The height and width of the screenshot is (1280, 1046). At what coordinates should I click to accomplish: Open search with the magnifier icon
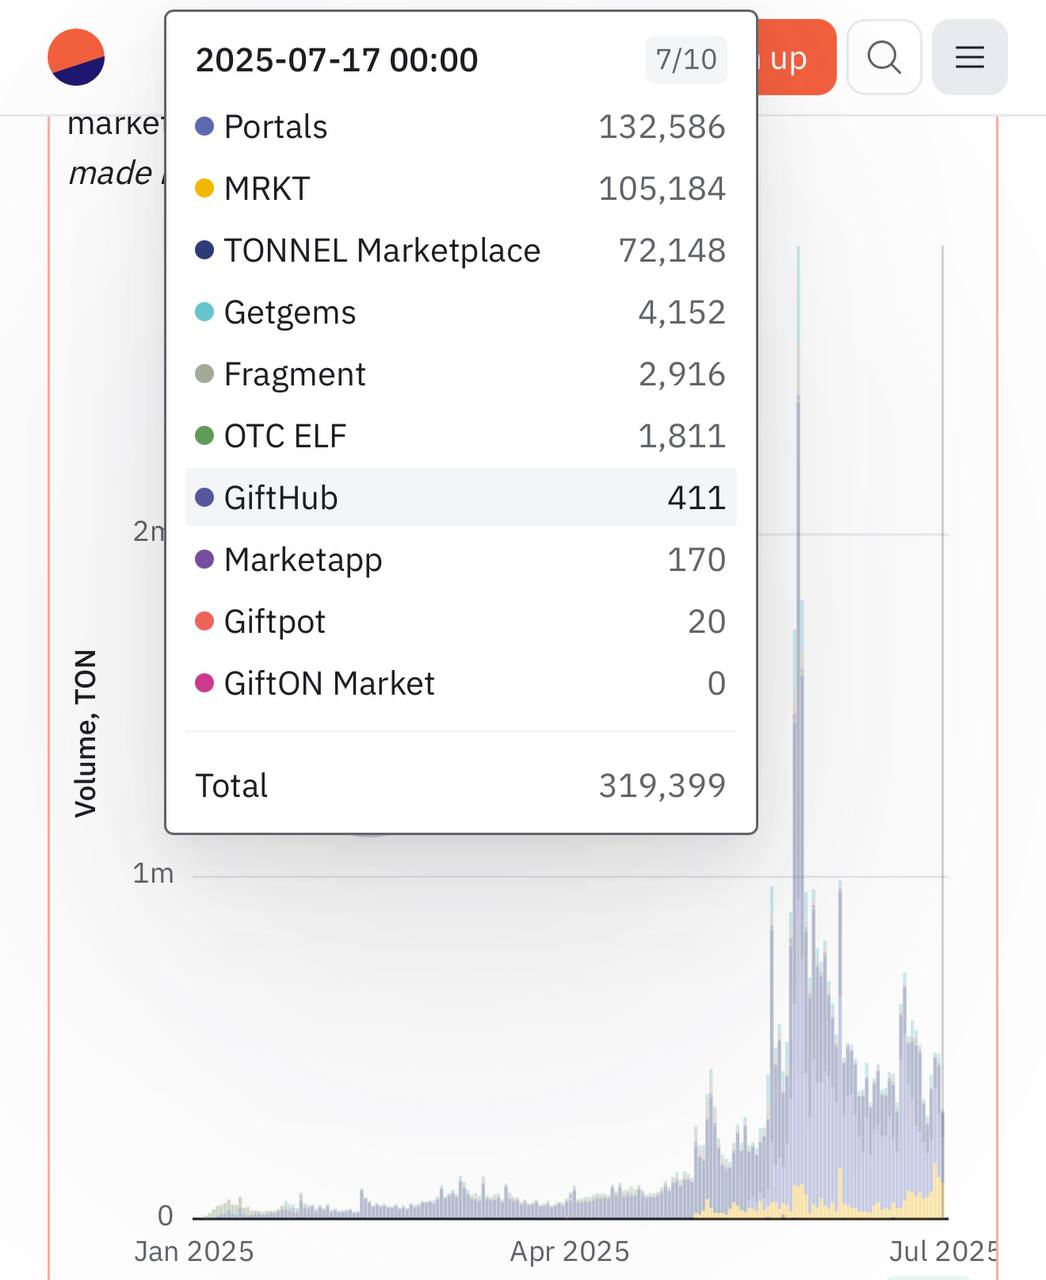coord(884,57)
